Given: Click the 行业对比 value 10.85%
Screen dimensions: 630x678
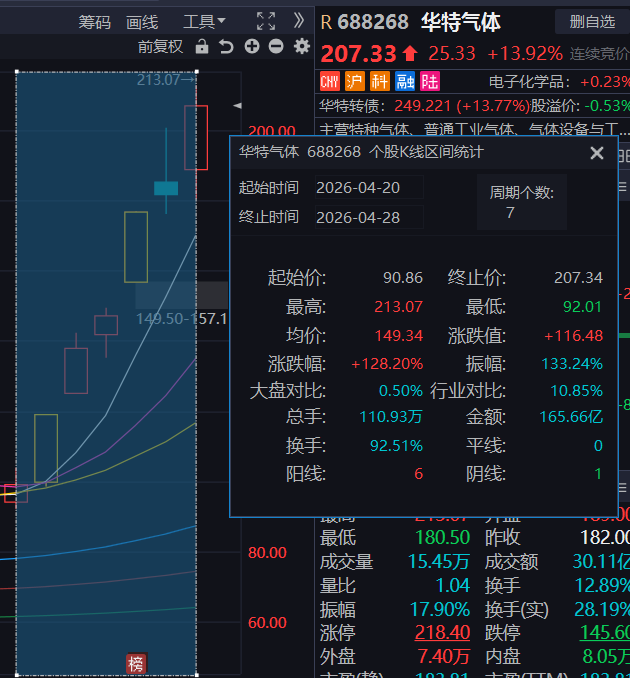Looking at the screenshot, I should click(576, 391).
